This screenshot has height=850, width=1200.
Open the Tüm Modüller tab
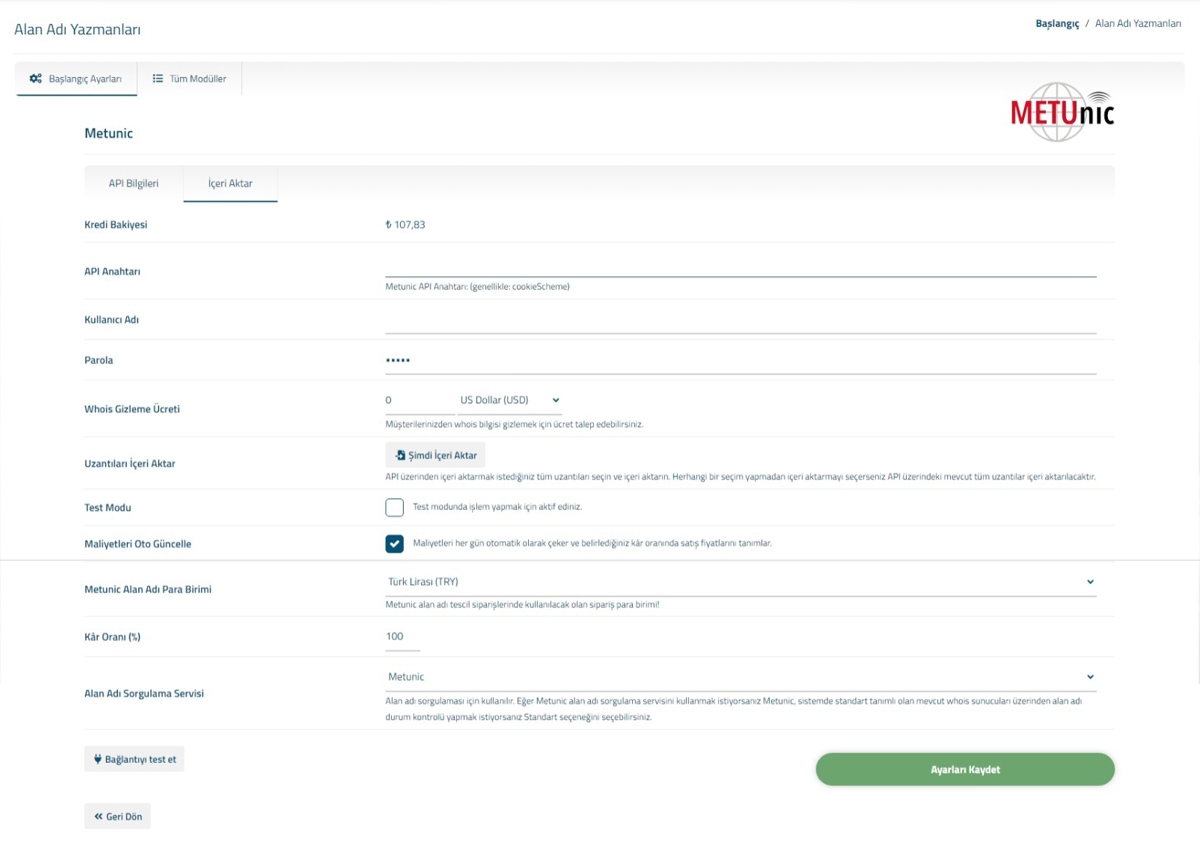tap(190, 78)
